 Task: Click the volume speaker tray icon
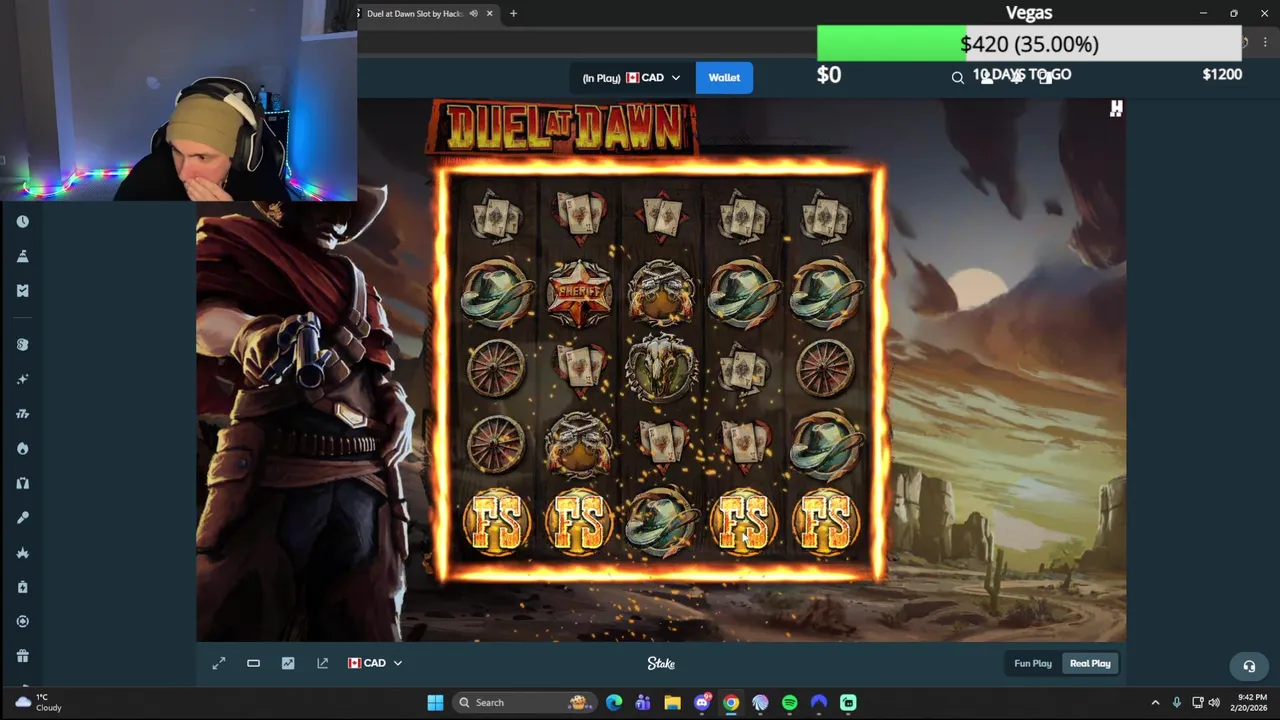(x=1214, y=703)
